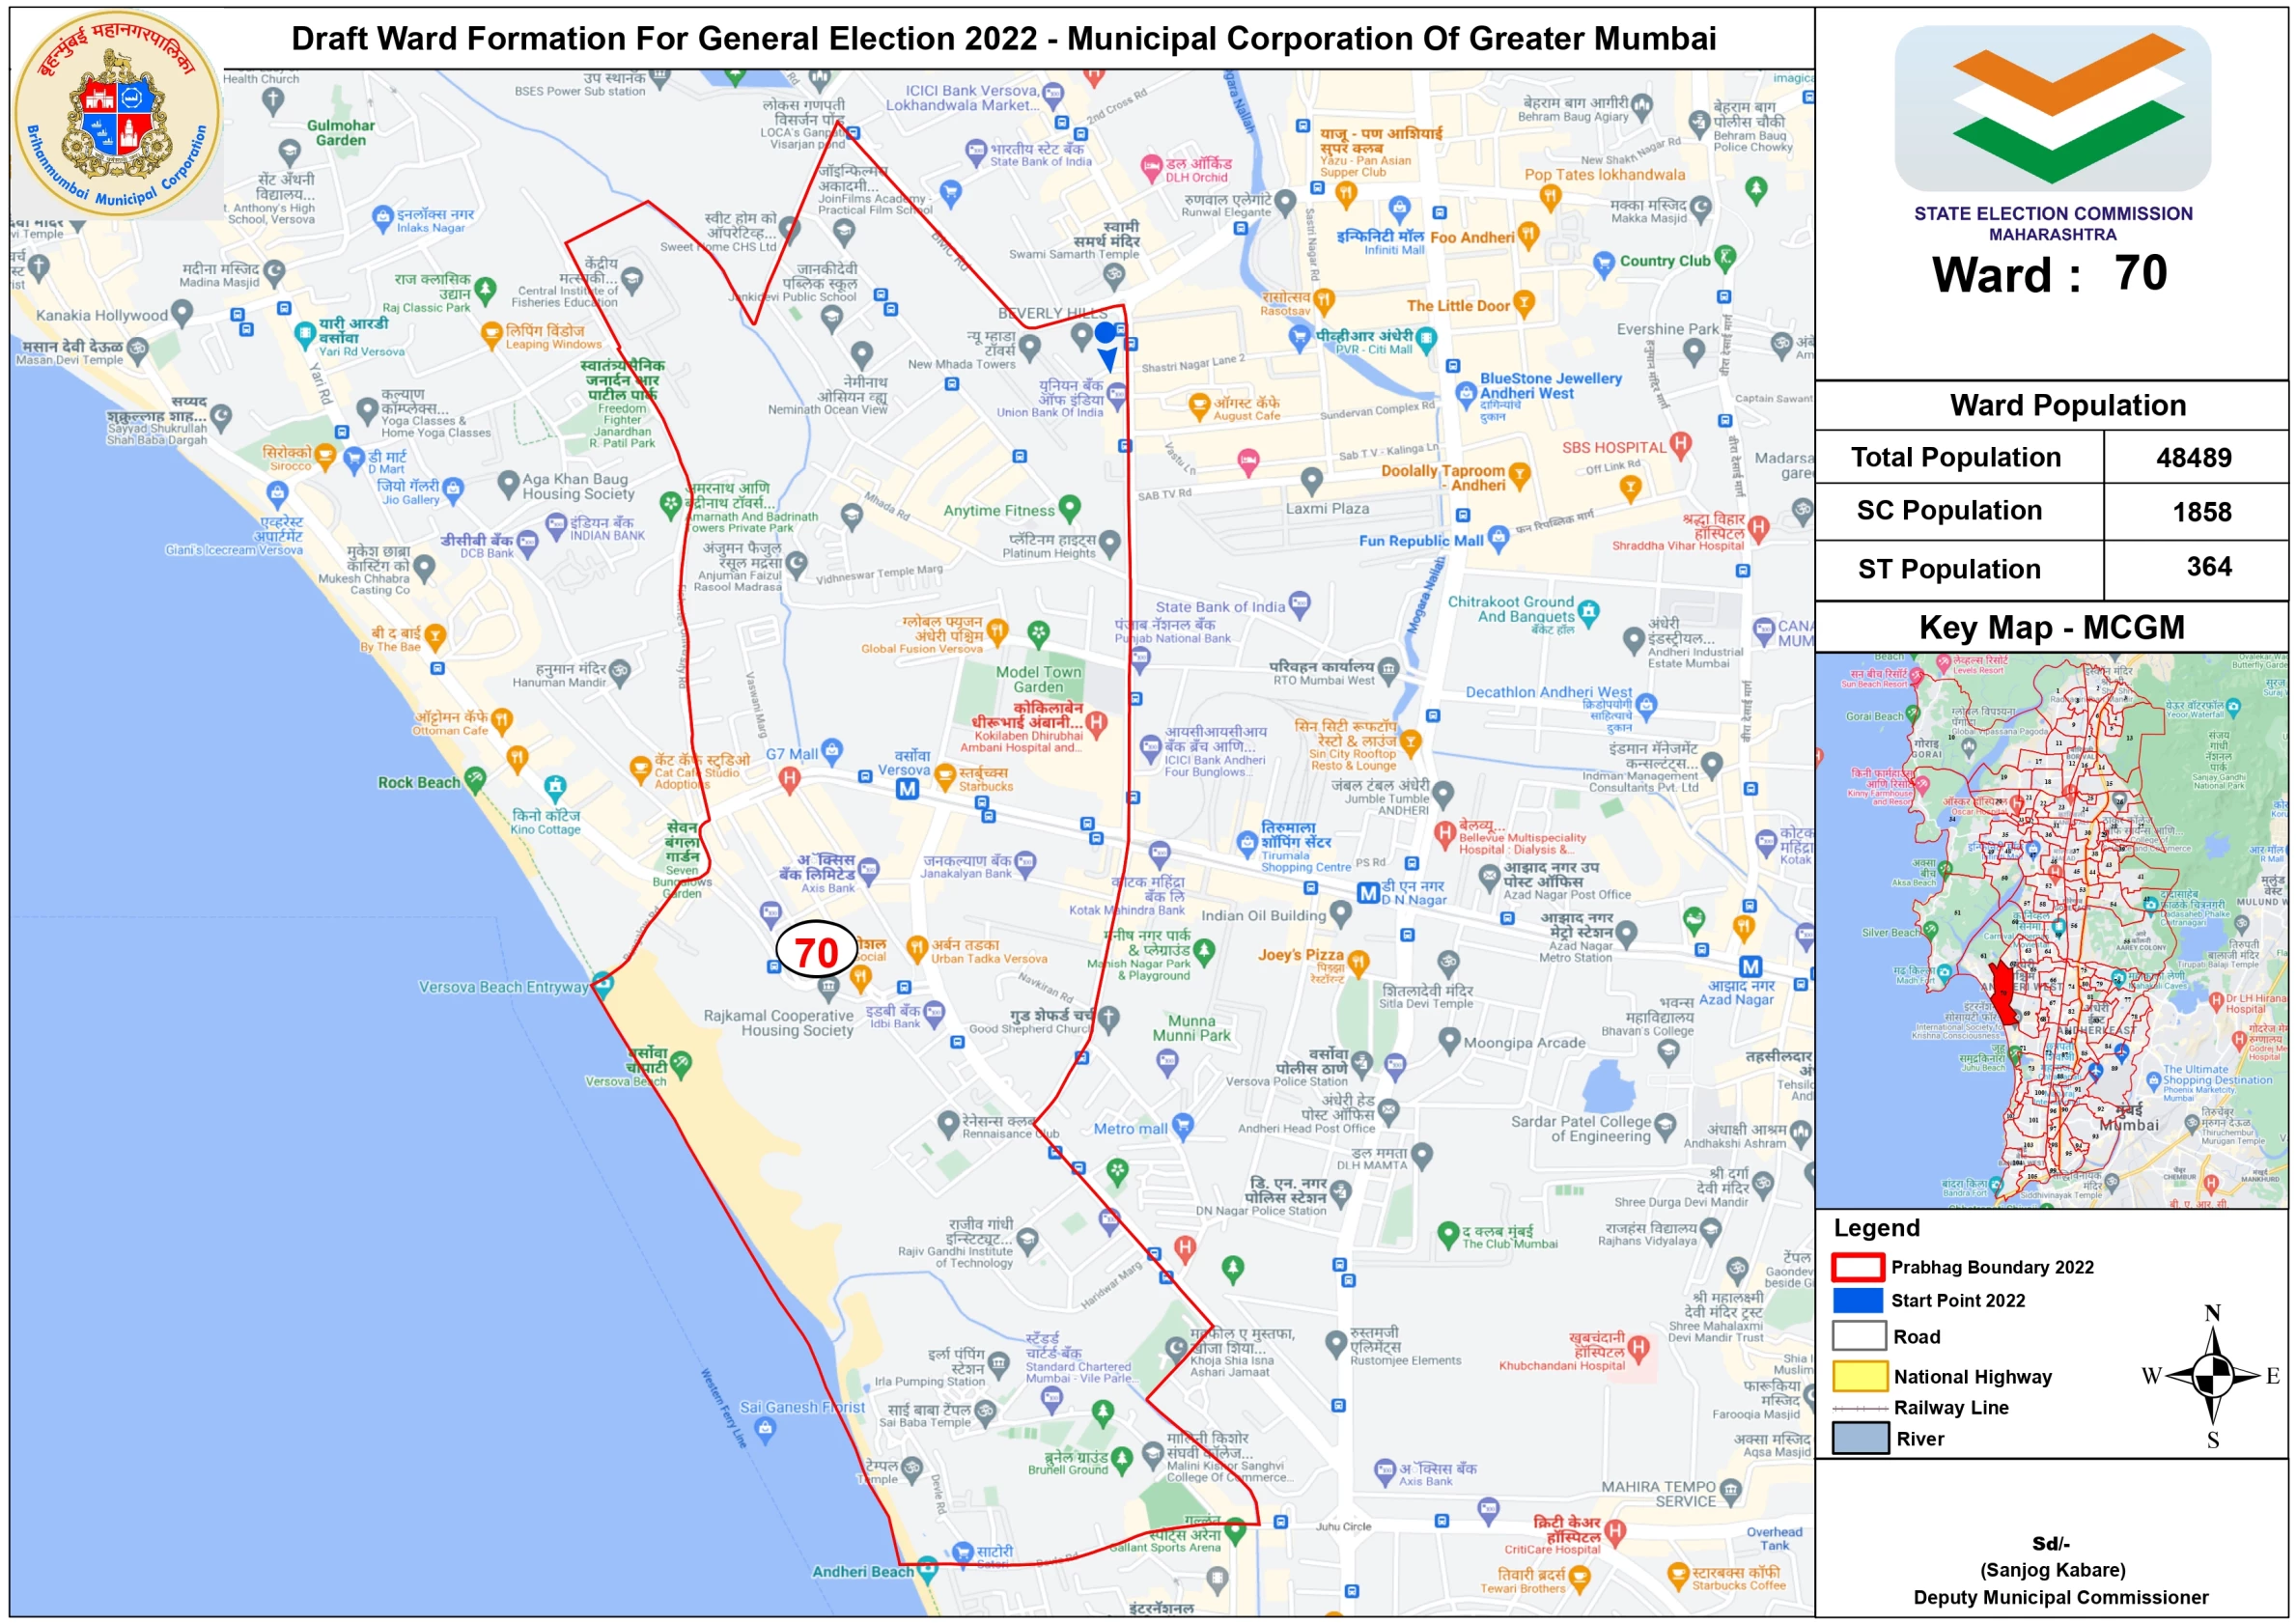This screenshot has height=1623, width=2296.
Task: Click the Azad Nagar metro station icon
Action: click(x=1750, y=967)
